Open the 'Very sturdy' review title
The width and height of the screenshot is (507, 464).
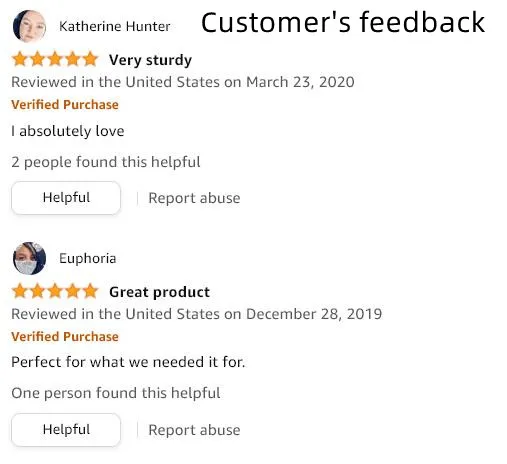click(150, 60)
